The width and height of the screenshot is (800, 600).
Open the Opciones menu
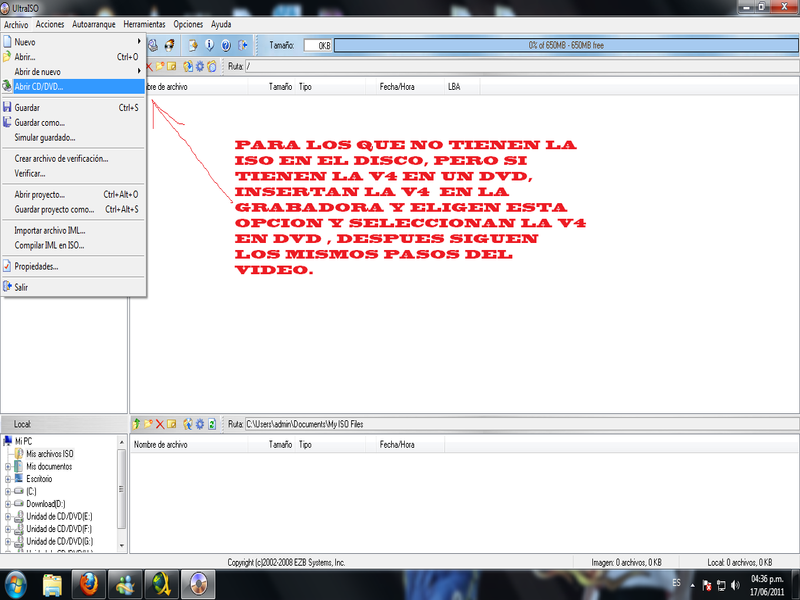point(188,24)
